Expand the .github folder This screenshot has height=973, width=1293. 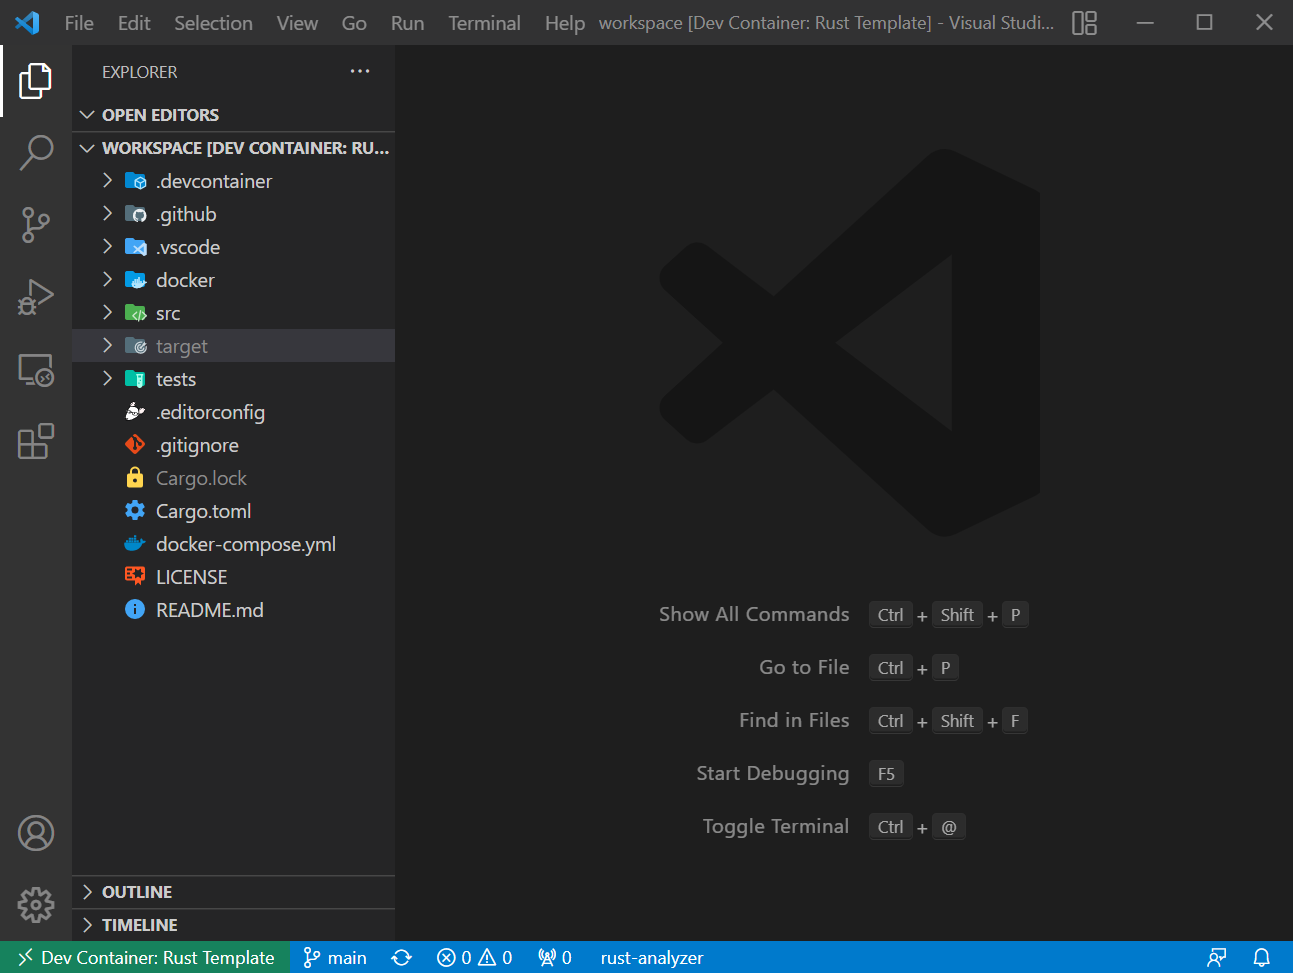click(x=107, y=213)
